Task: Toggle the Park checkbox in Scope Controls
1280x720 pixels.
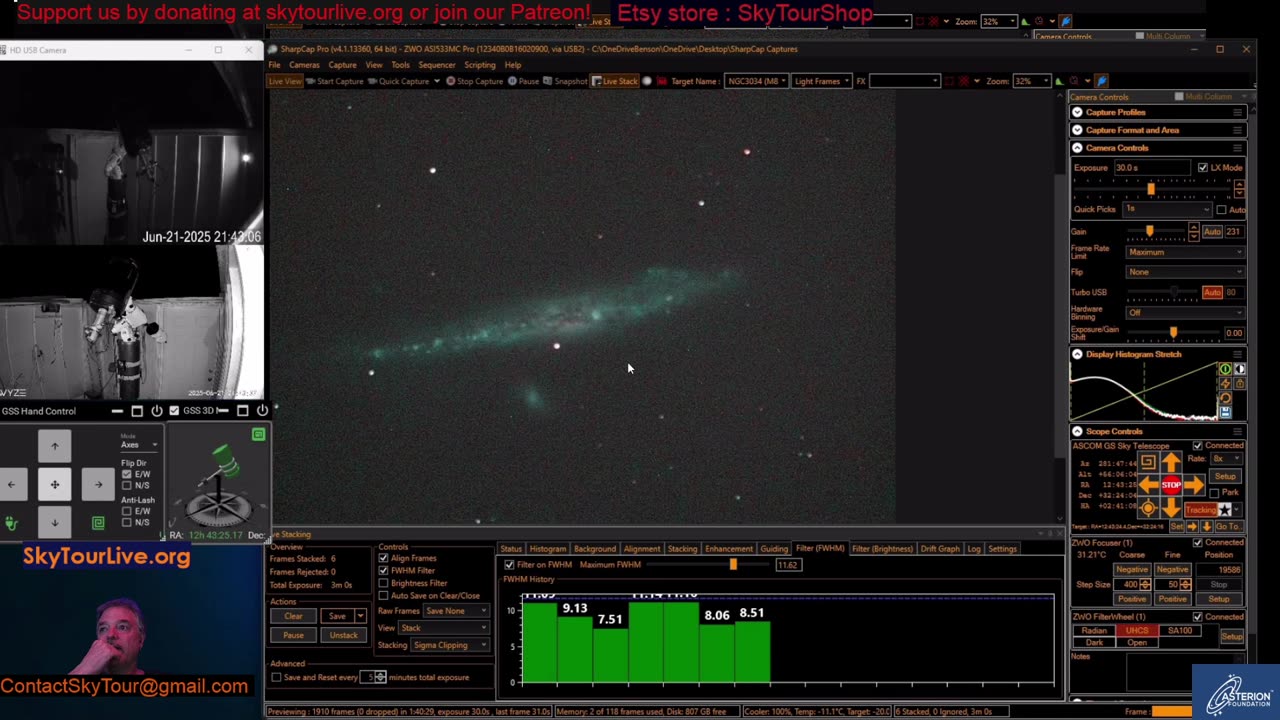Action: pyautogui.click(x=1214, y=493)
